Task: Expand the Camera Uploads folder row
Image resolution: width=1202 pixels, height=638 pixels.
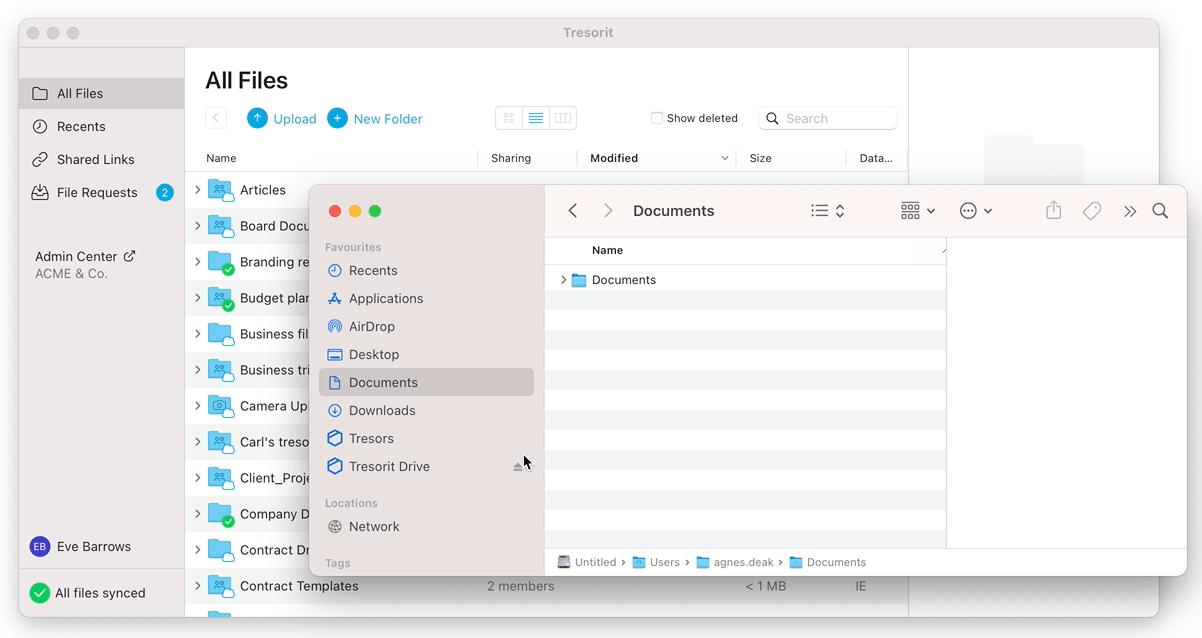Action: [198, 406]
